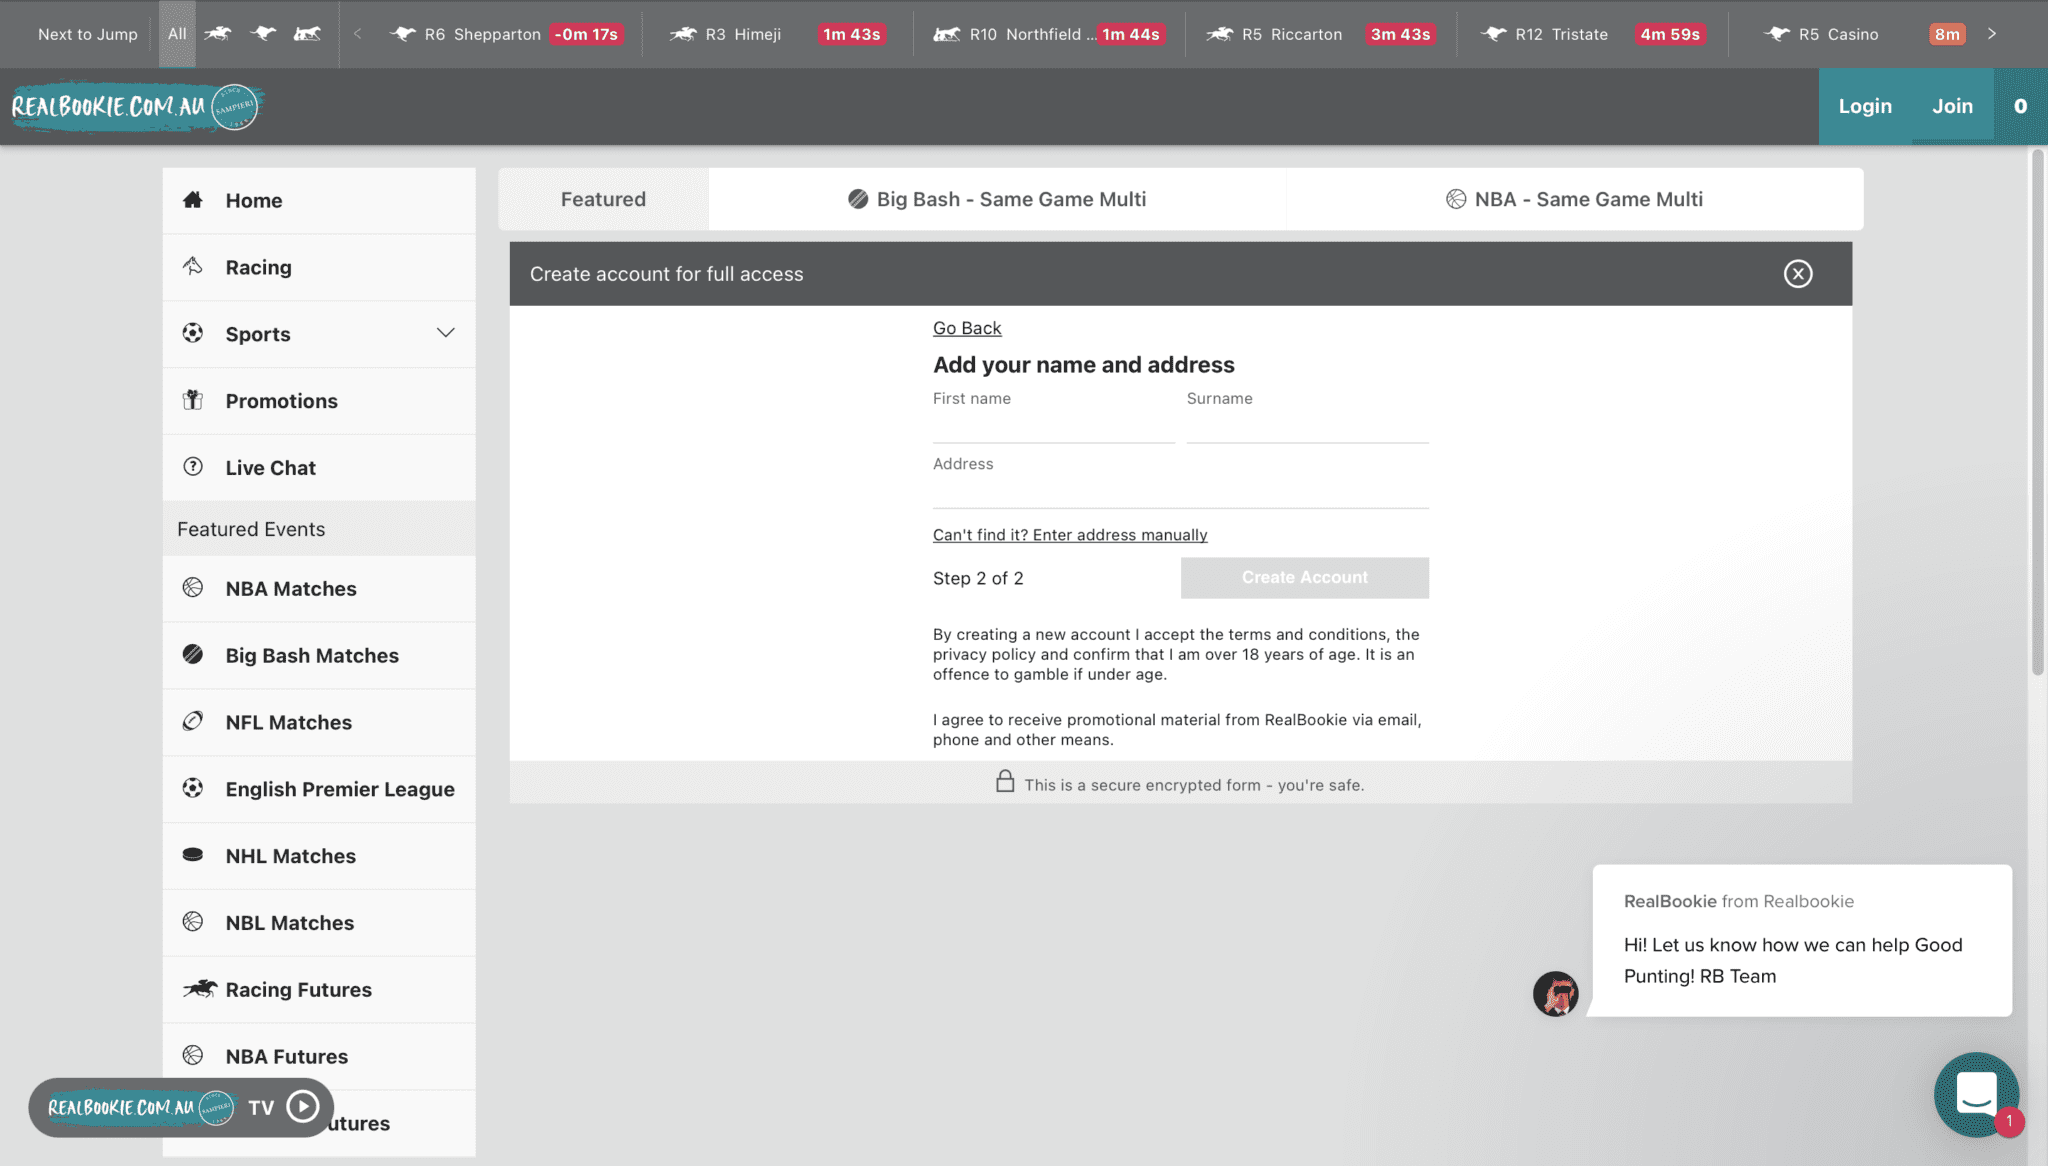Go to Home in sidebar

pos(319,201)
